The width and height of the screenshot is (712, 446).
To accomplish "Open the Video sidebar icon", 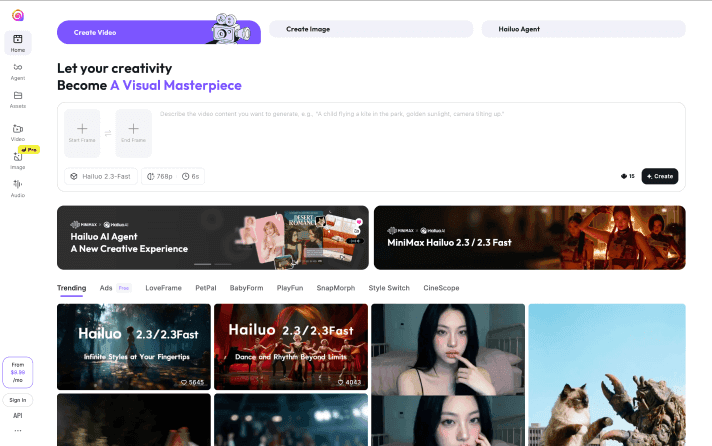I will [18, 133].
